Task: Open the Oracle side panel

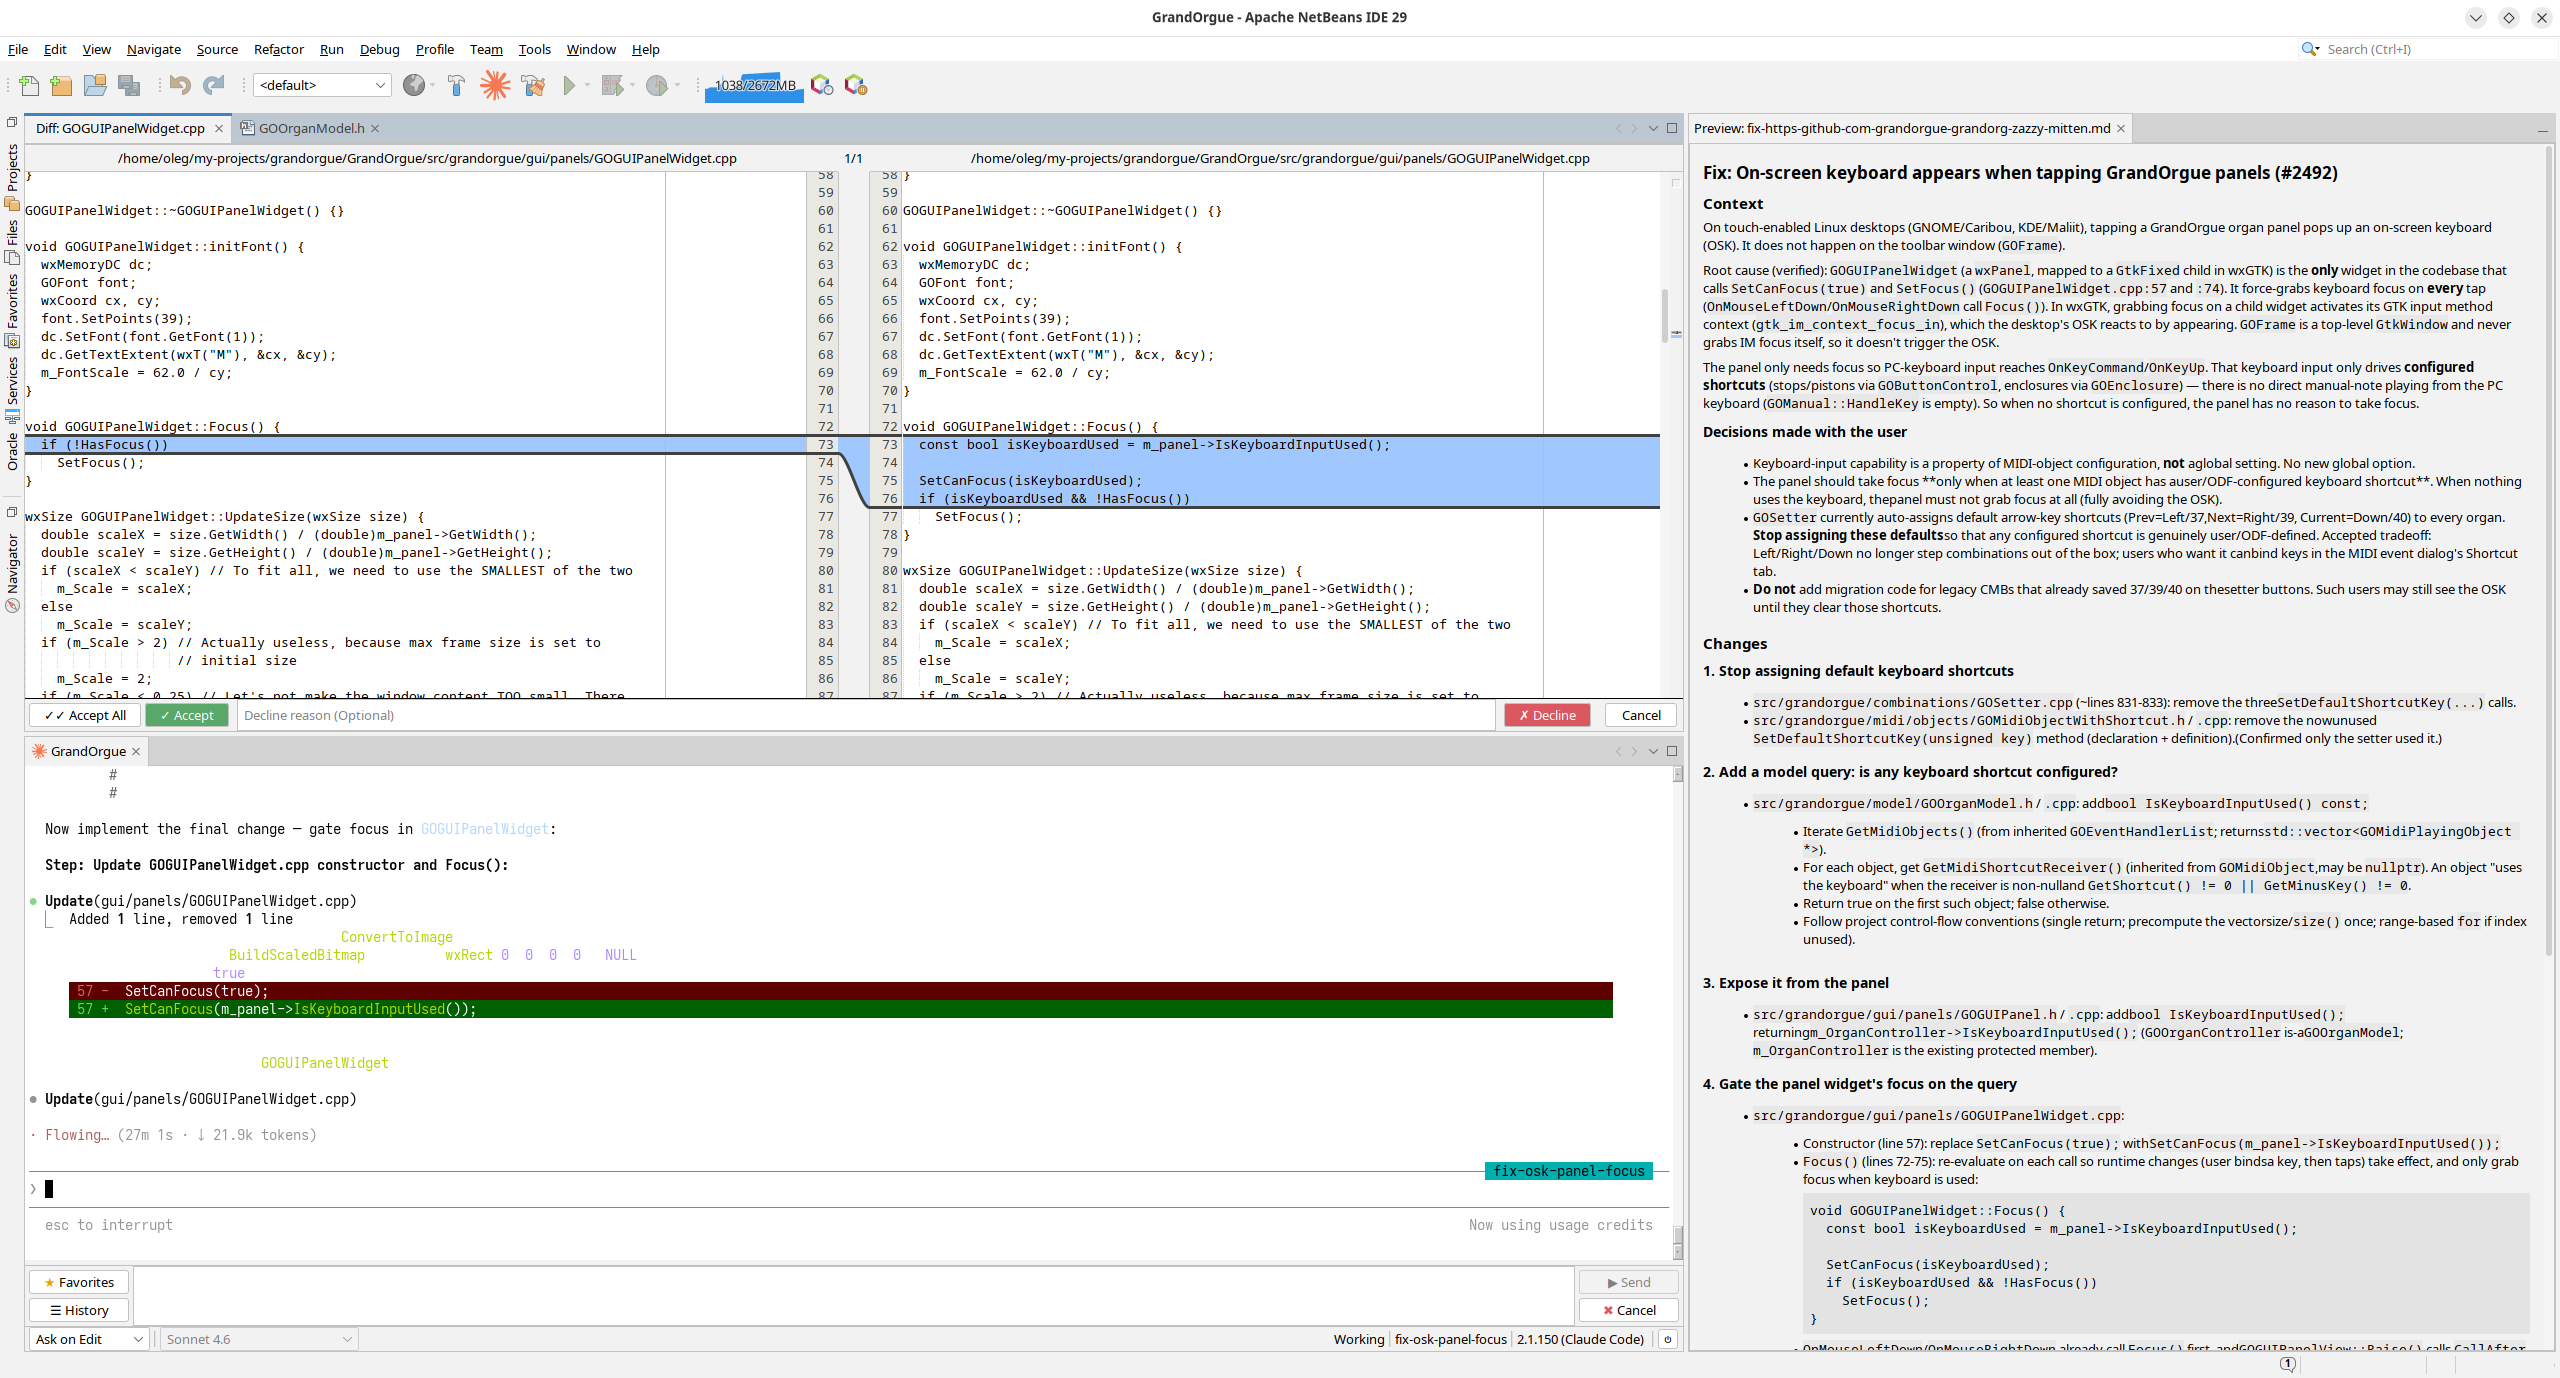Action: coord(12,451)
